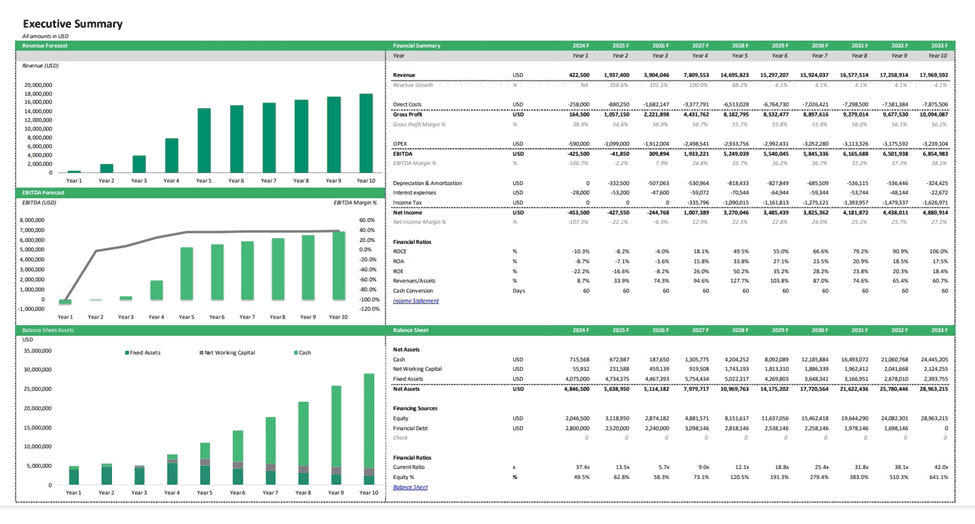Click the EBITDA Margin % axis title
This screenshot has width=975, height=524.
355,203
